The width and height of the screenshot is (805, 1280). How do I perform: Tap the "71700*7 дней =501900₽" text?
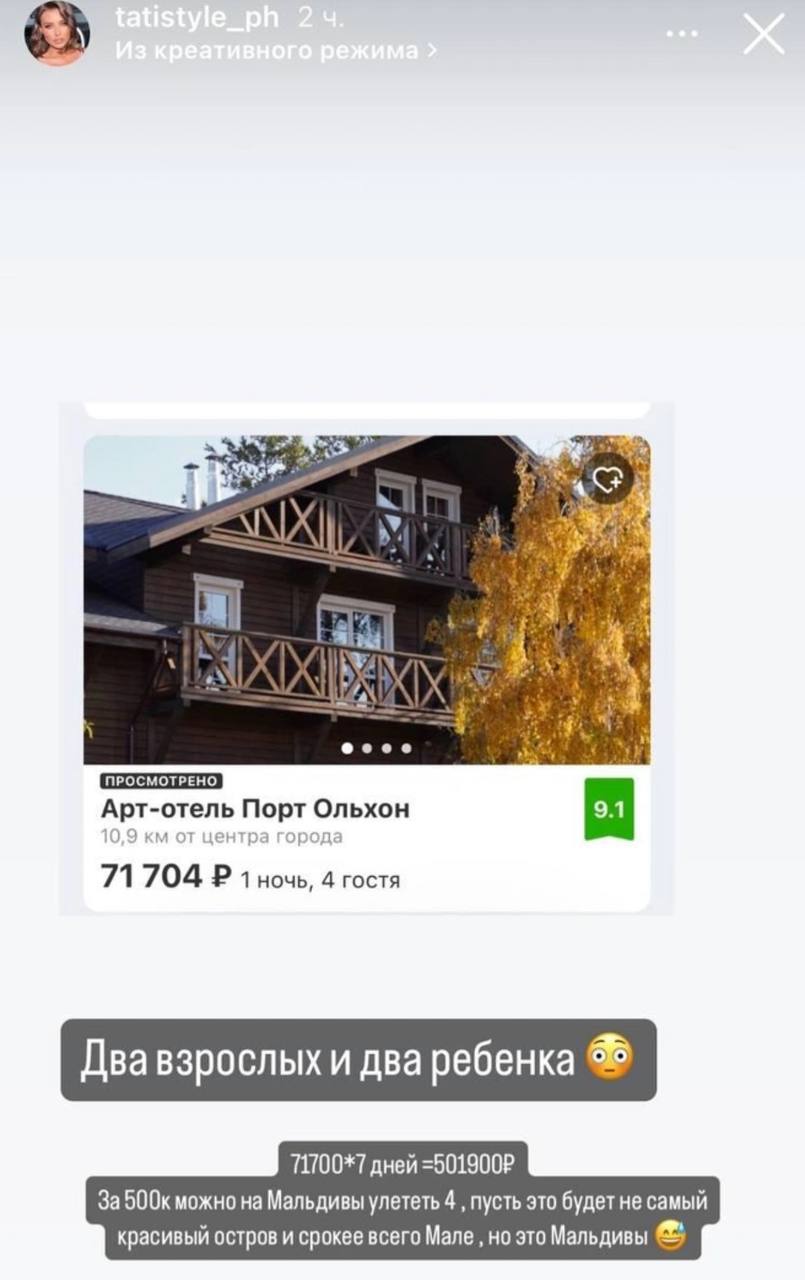[402, 1164]
